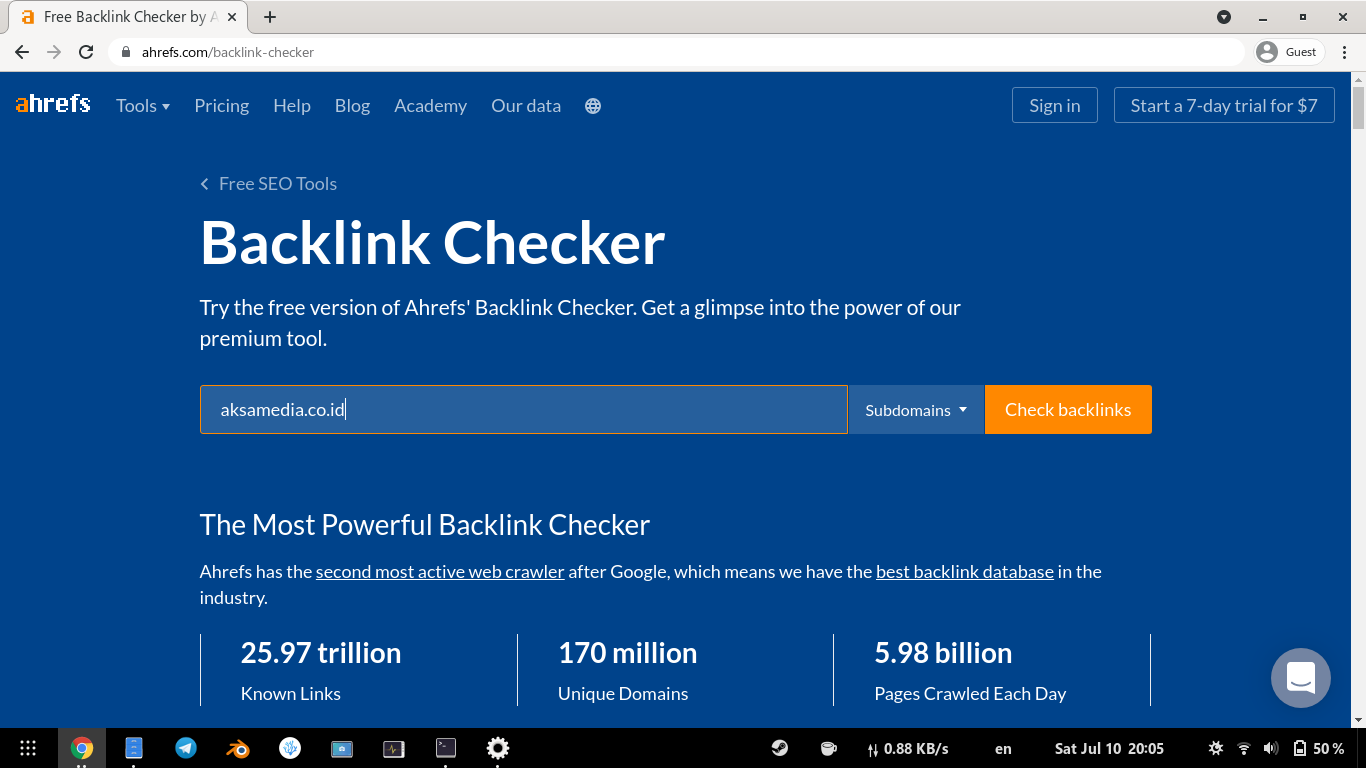Viewport: 1366px width, 768px height.
Task: Open the Tools dropdown in the navbar
Action: pos(142,106)
